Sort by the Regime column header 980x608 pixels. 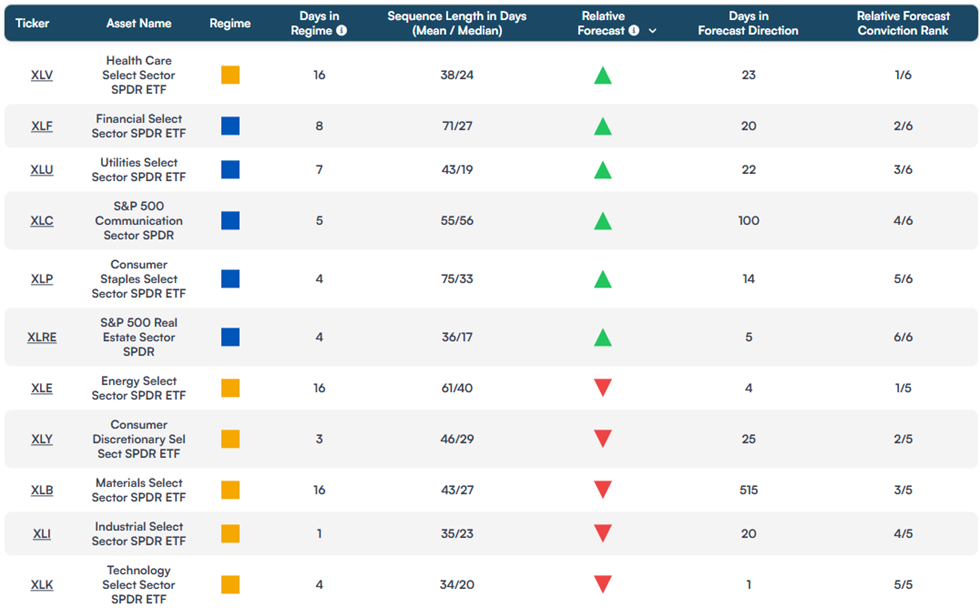[230, 23]
